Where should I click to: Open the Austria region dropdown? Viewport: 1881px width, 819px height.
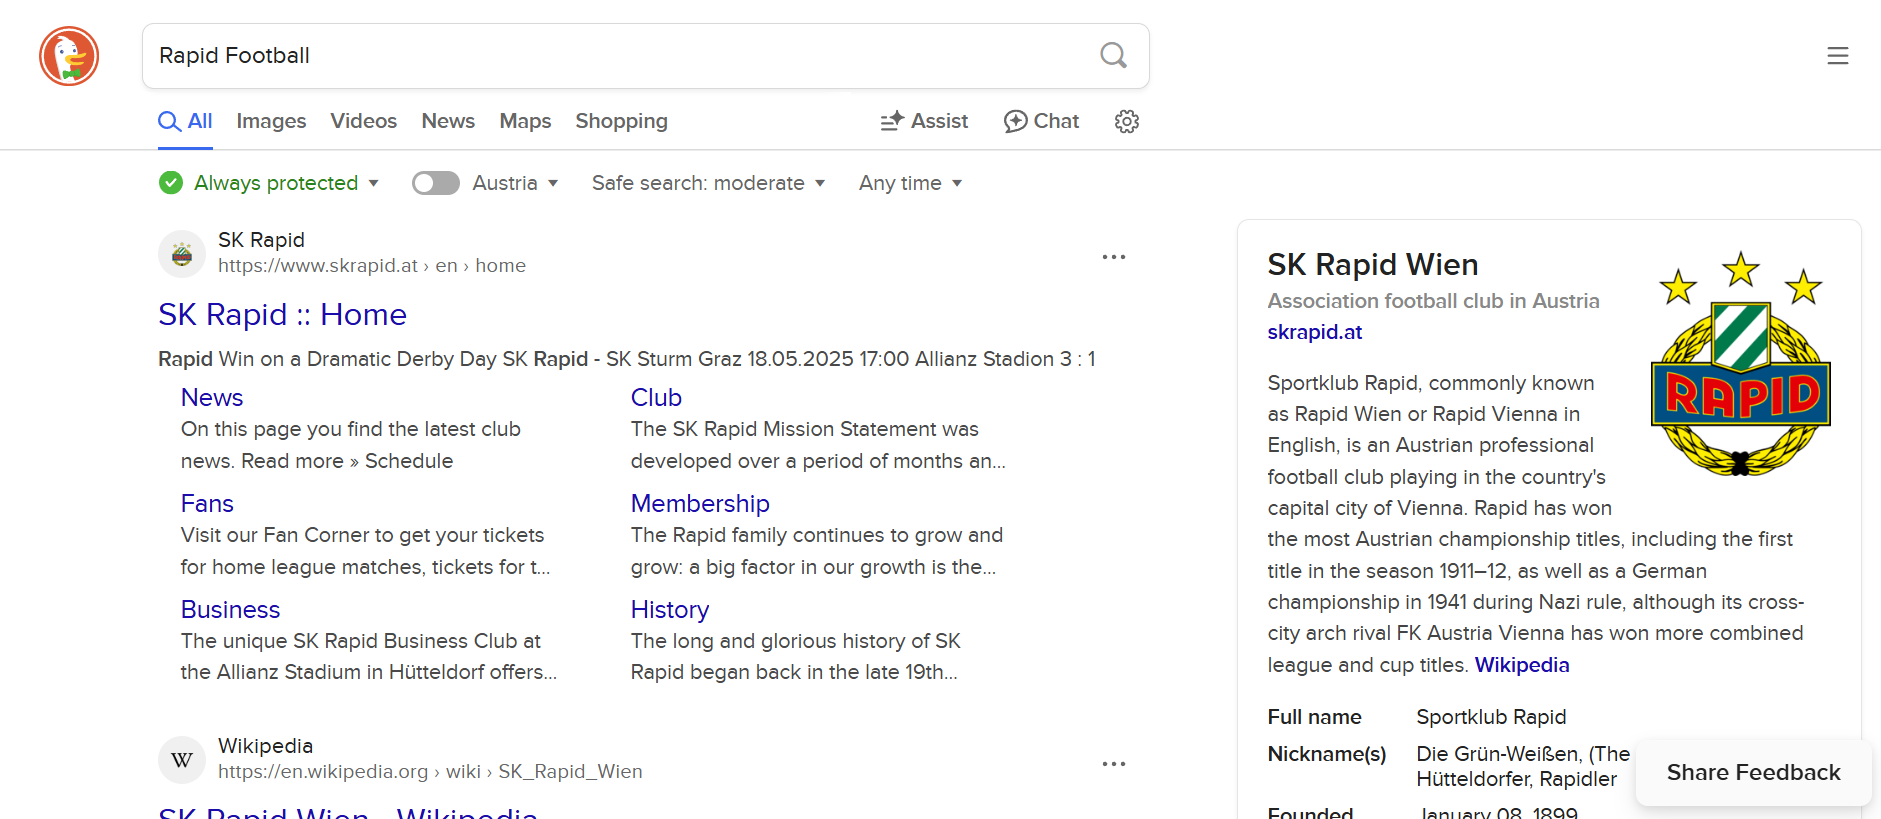click(x=514, y=183)
